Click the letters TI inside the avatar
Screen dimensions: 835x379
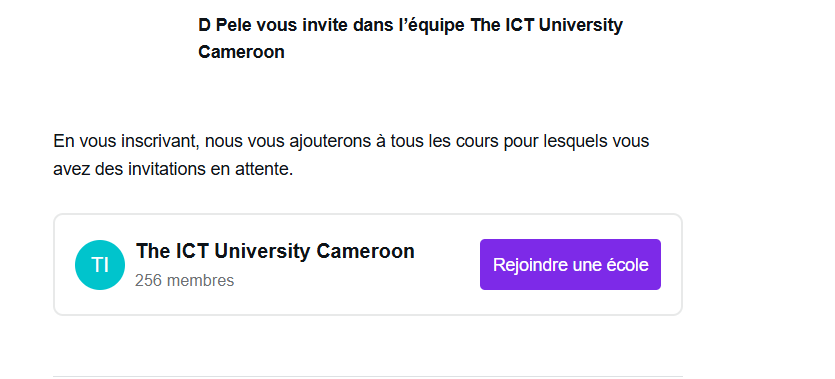coord(100,265)
